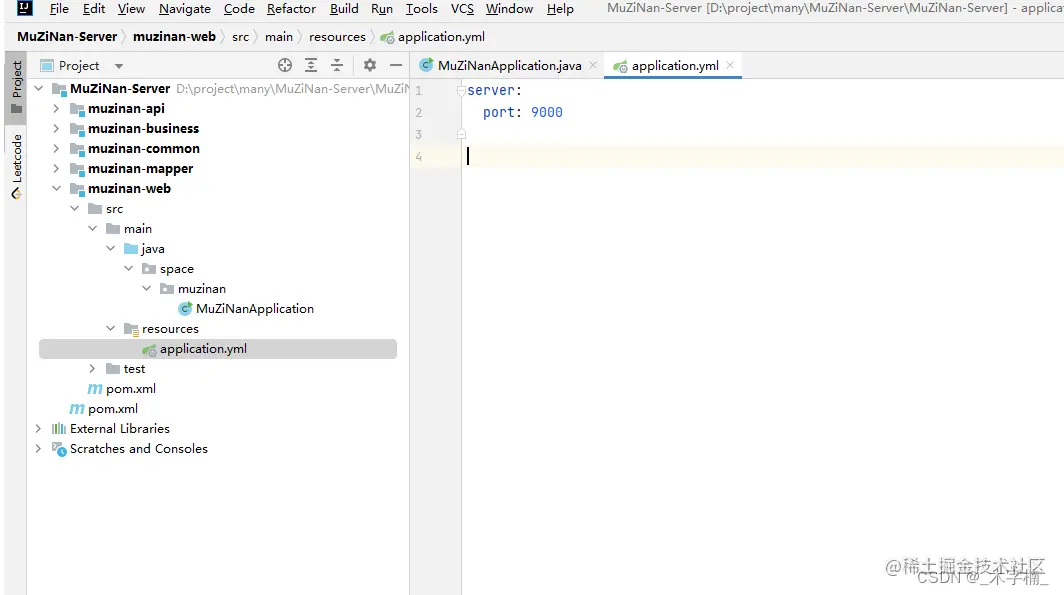This screenshot has width=1064, height=595.
Task: Expand the muzinan-common module
Action: pyautogui.click(x=56, y=149)
